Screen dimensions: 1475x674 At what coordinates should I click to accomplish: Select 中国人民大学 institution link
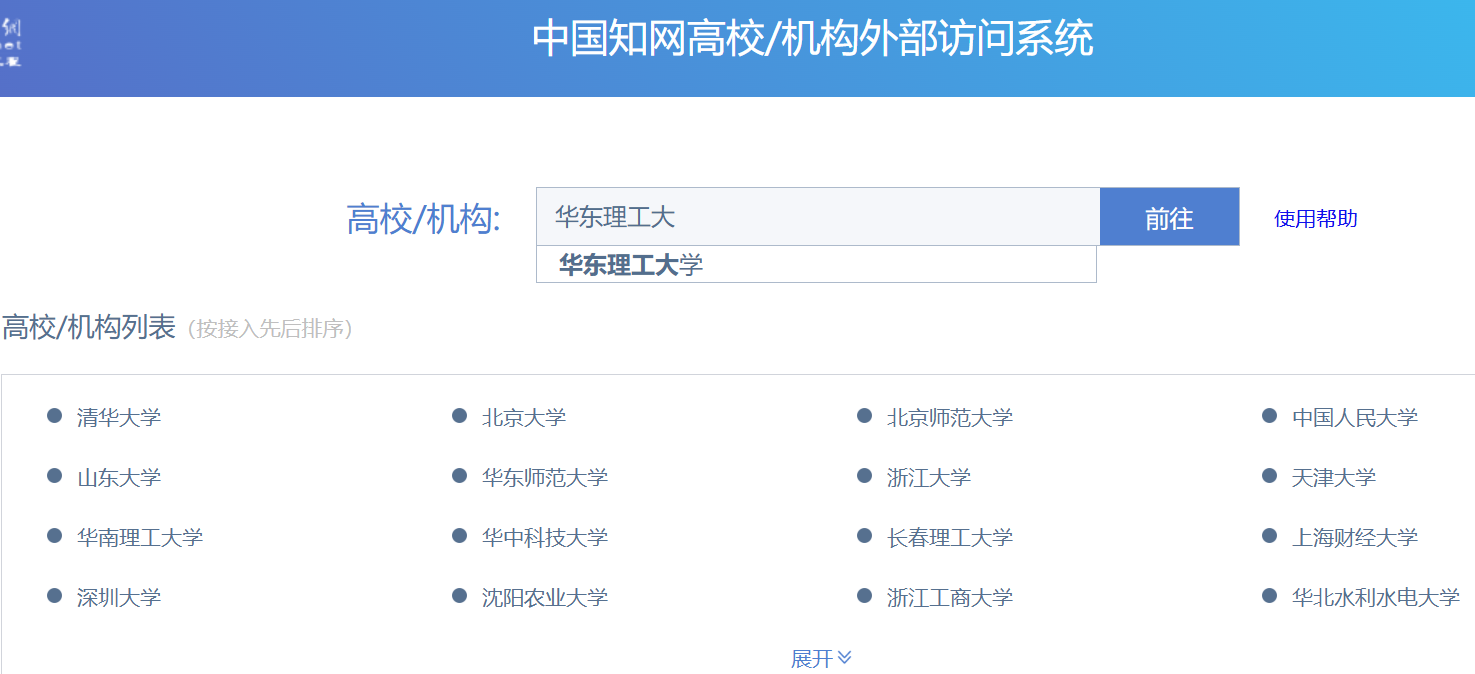[1355, 417]
